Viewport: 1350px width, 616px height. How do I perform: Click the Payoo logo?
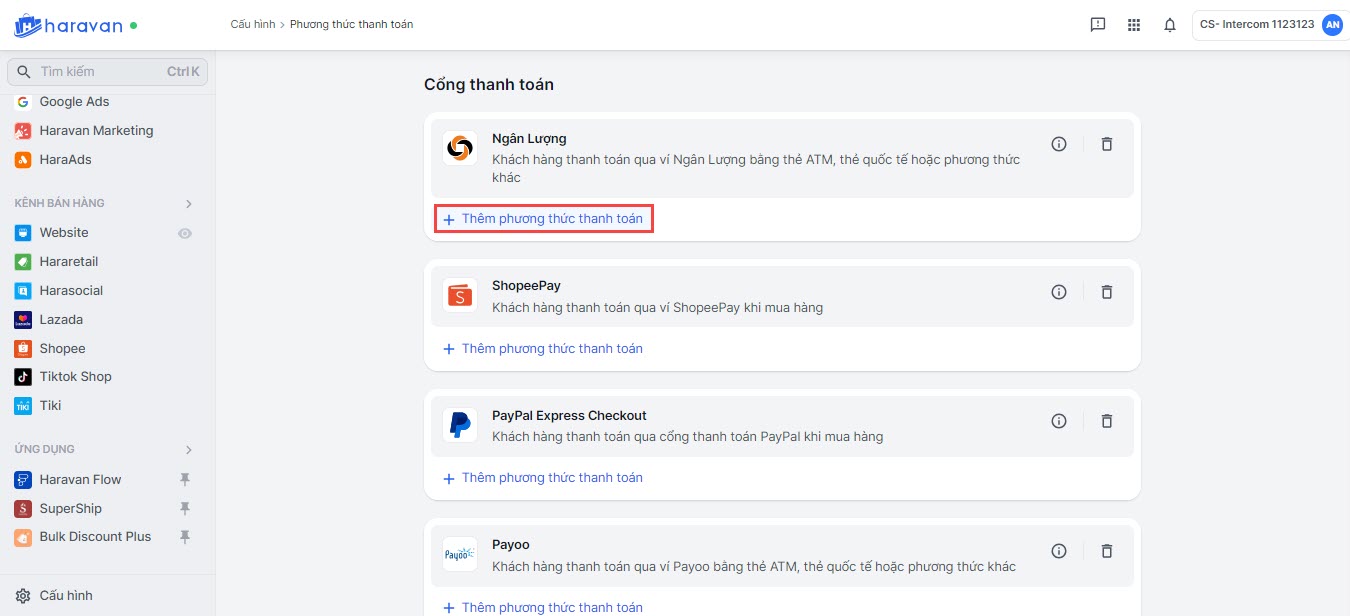coord(460,555)
